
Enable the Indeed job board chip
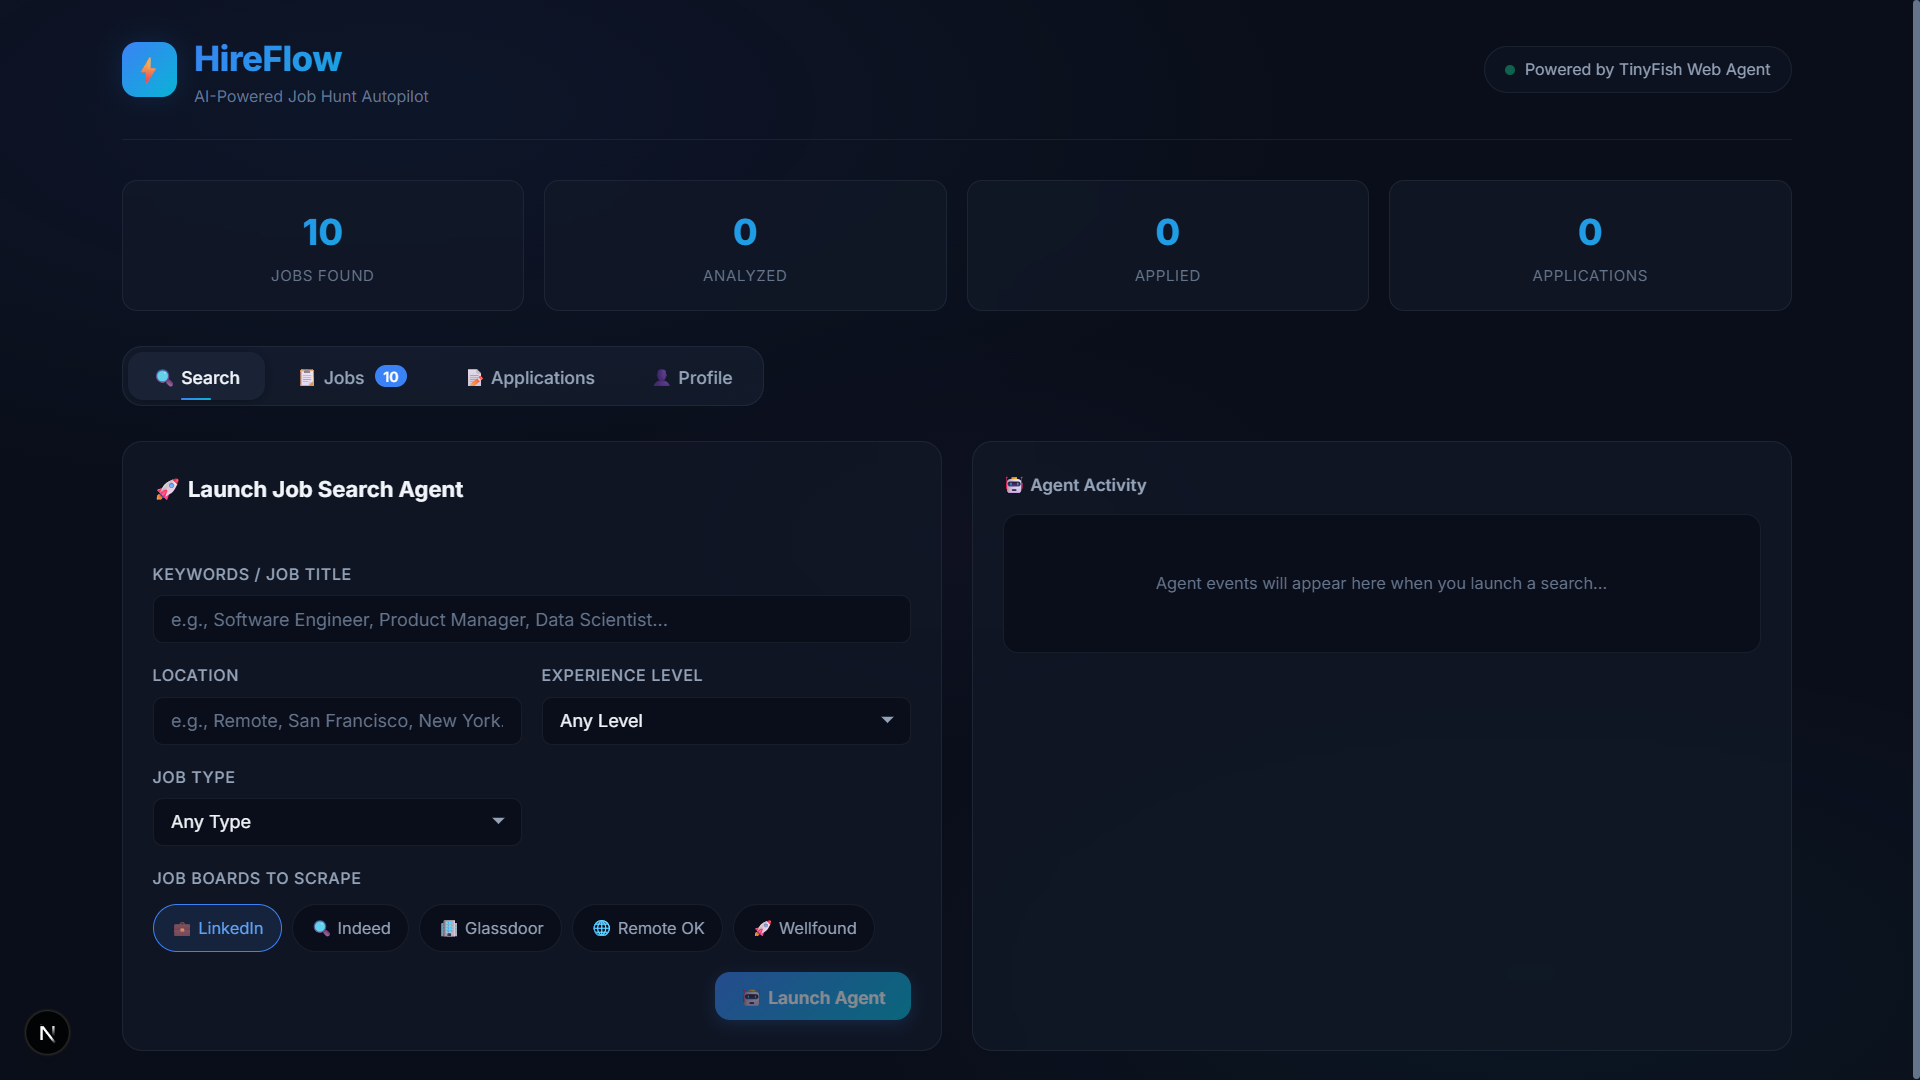point(350,928)
